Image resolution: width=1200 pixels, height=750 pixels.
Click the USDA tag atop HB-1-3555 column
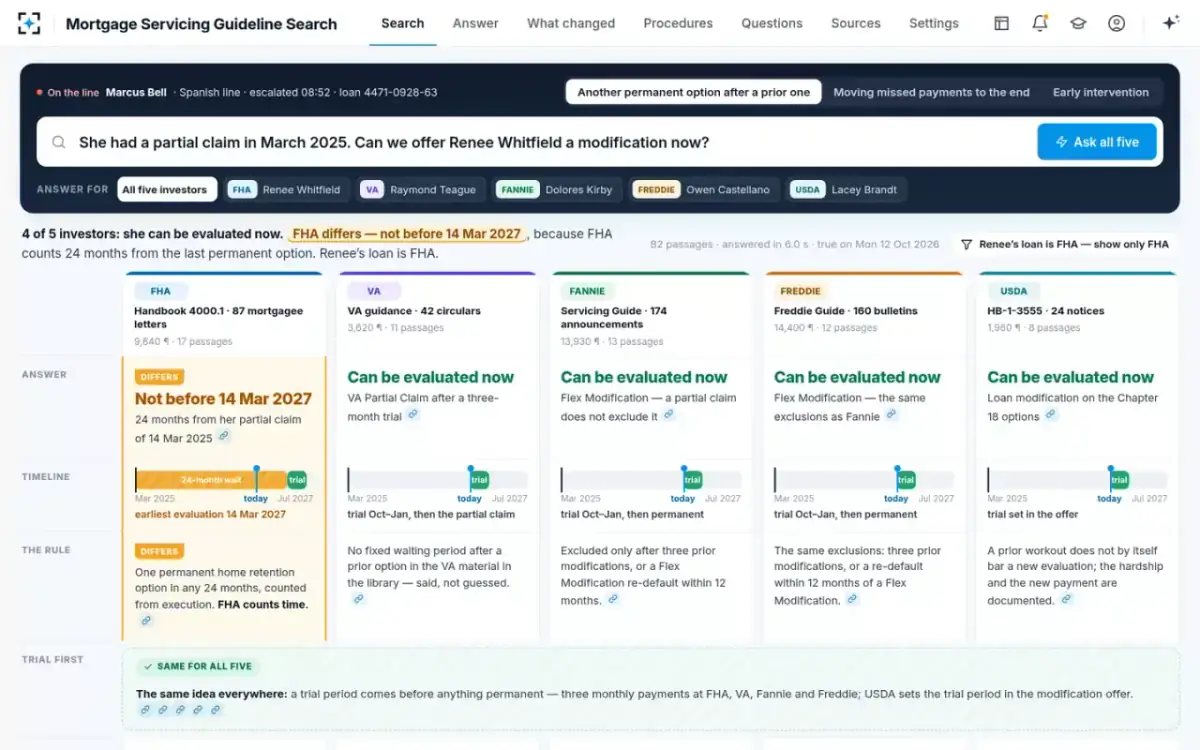pyautogui.click(x=1014, y=291)
